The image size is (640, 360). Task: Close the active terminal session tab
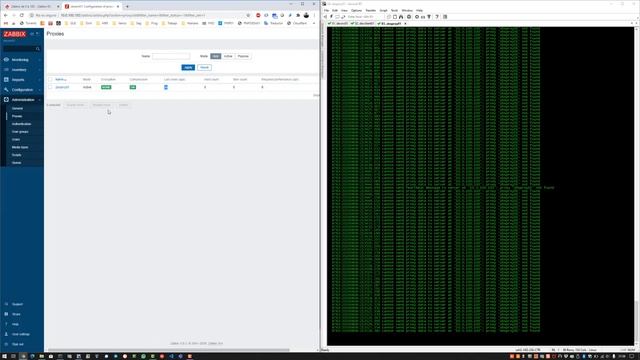click(405, 24)
